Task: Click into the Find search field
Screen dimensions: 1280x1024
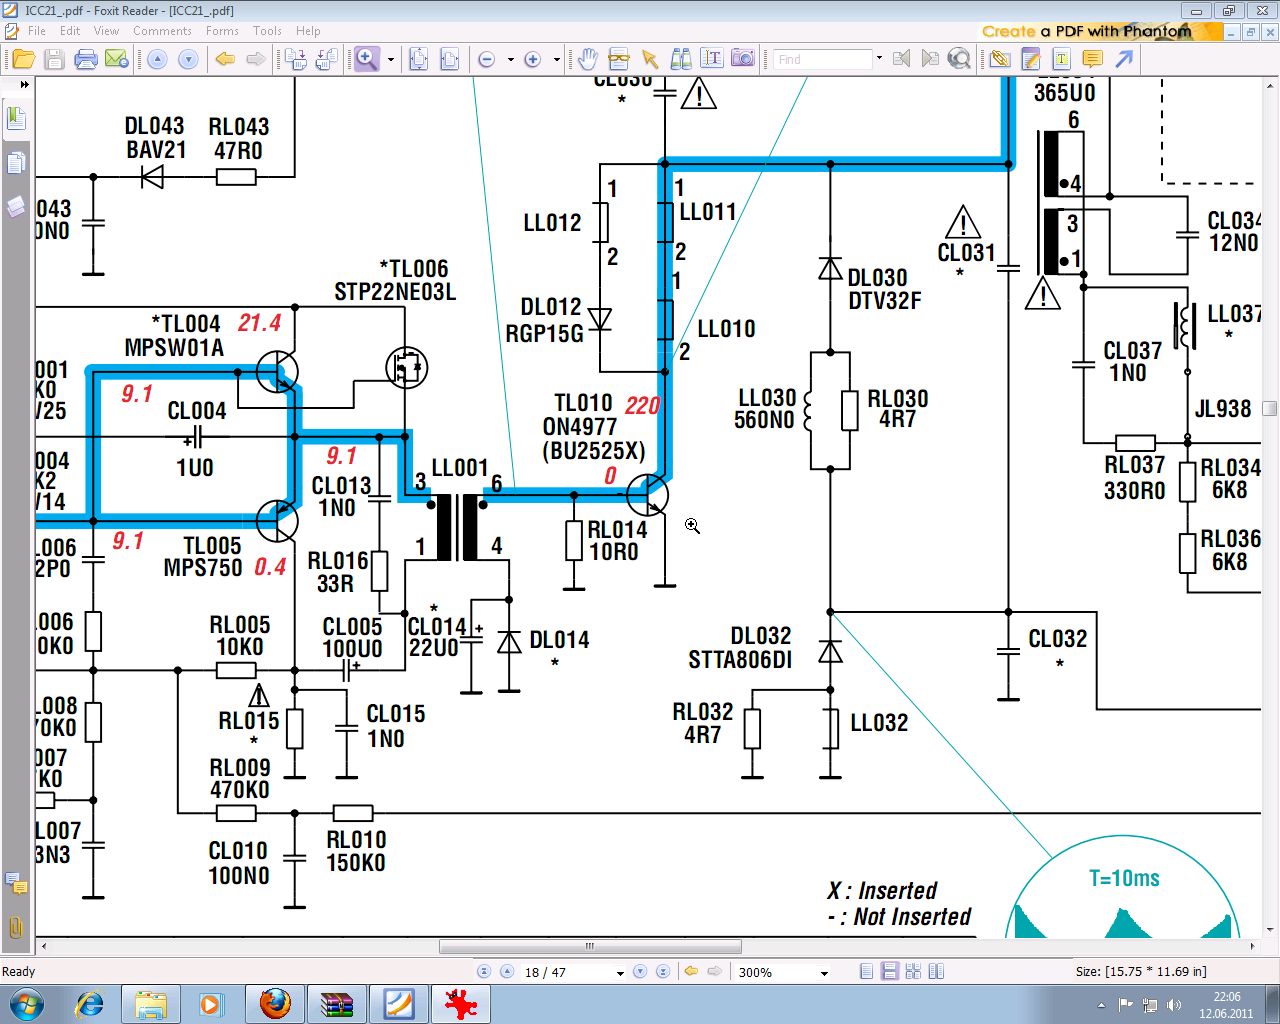Action: (x=822, y=59)
